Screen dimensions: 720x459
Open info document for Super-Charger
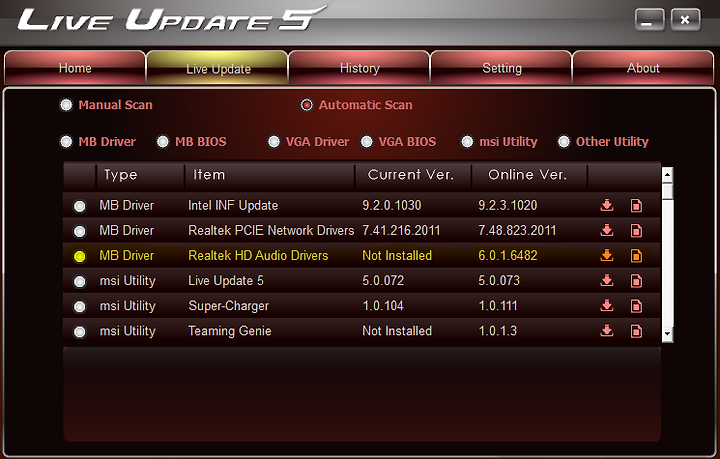tap(636, 306)
